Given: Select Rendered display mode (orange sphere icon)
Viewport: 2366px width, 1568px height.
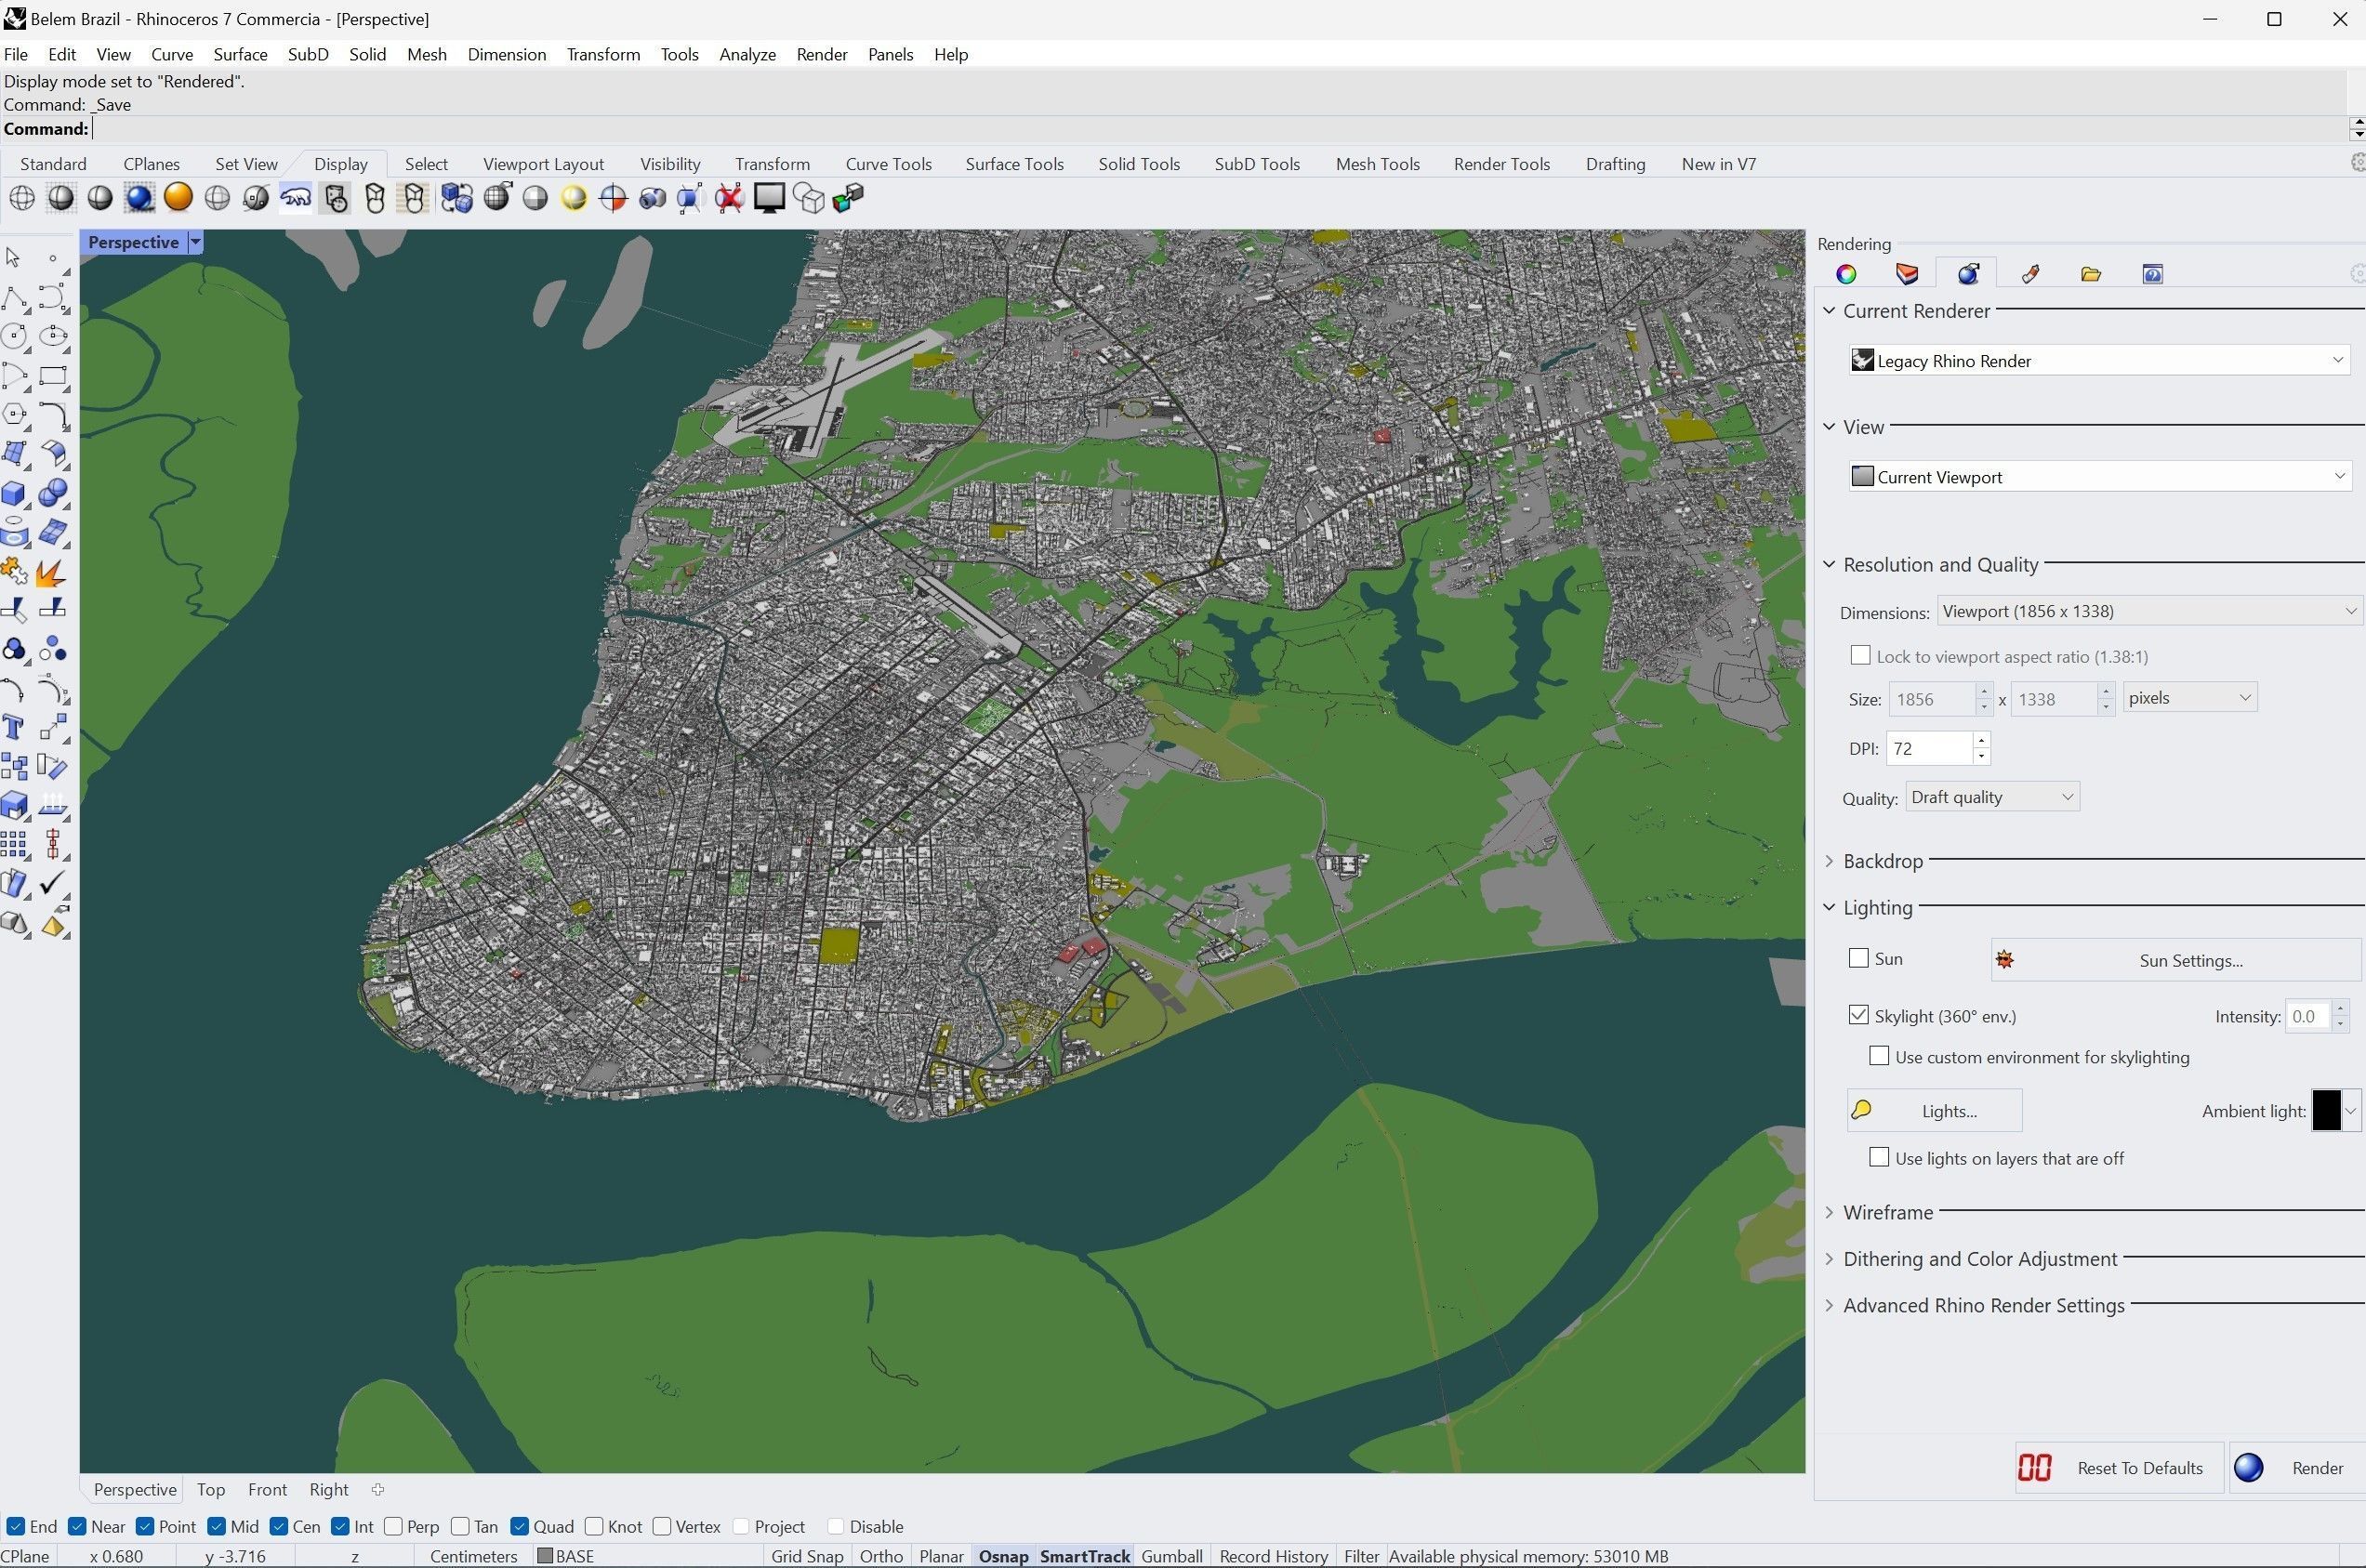Looking at the screenshot, I should click(x=178, y=197).
